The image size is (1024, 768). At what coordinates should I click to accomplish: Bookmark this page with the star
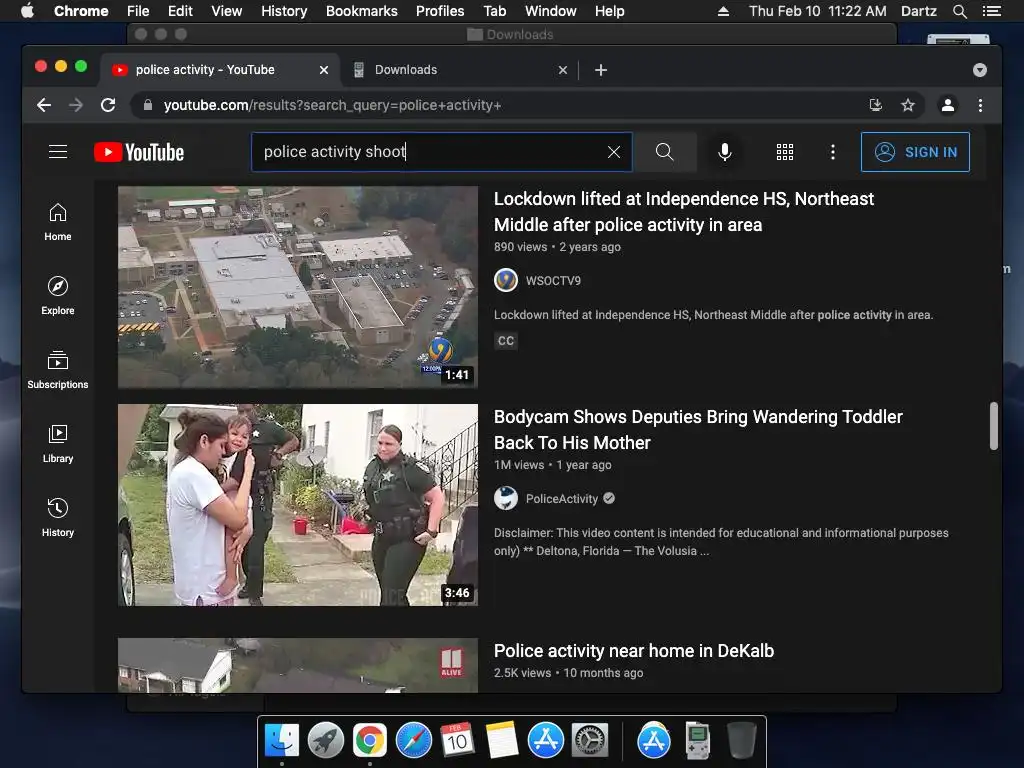click(x=908, y=105)
